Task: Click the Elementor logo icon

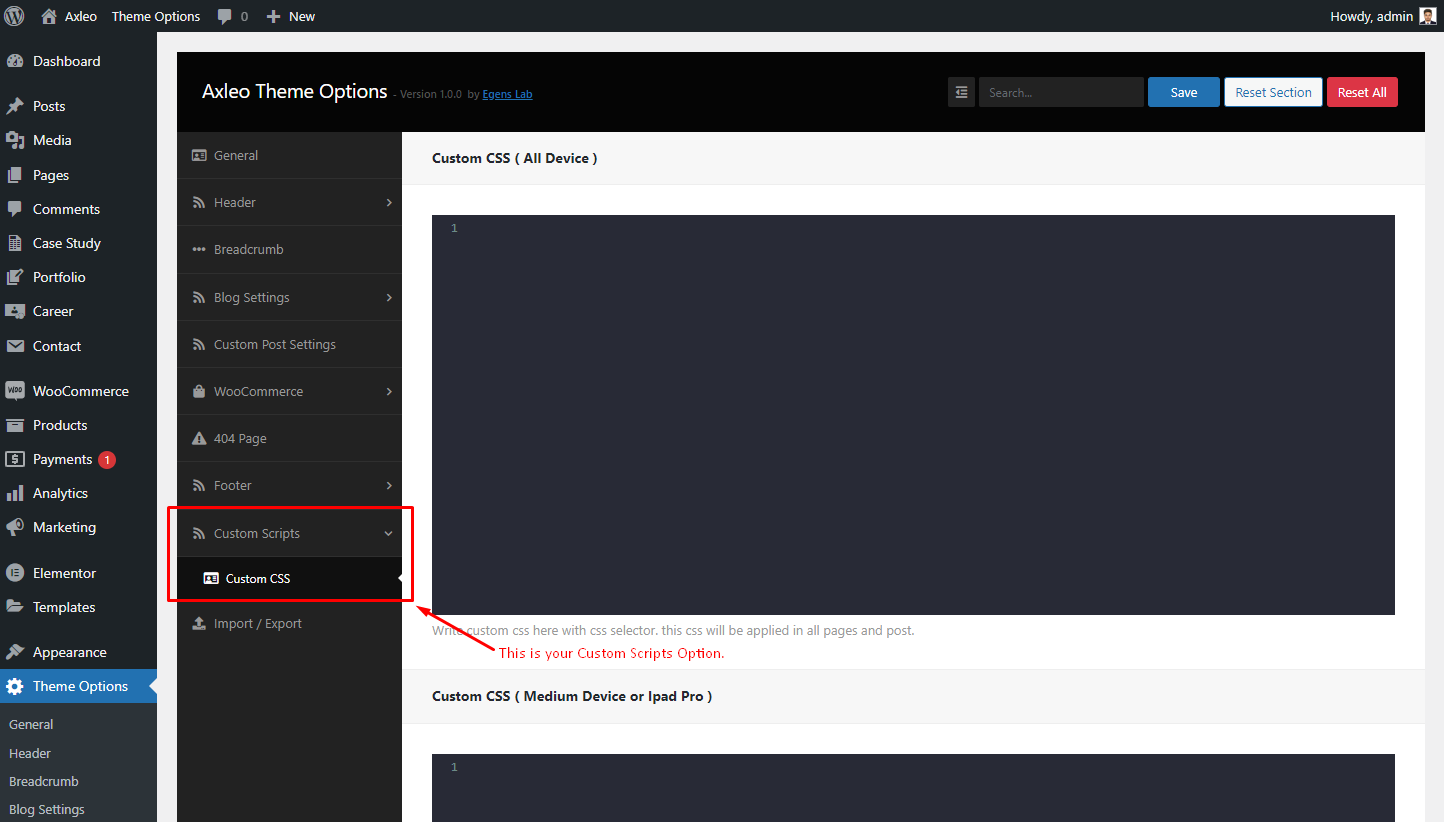Action: (x=15, y=573)
